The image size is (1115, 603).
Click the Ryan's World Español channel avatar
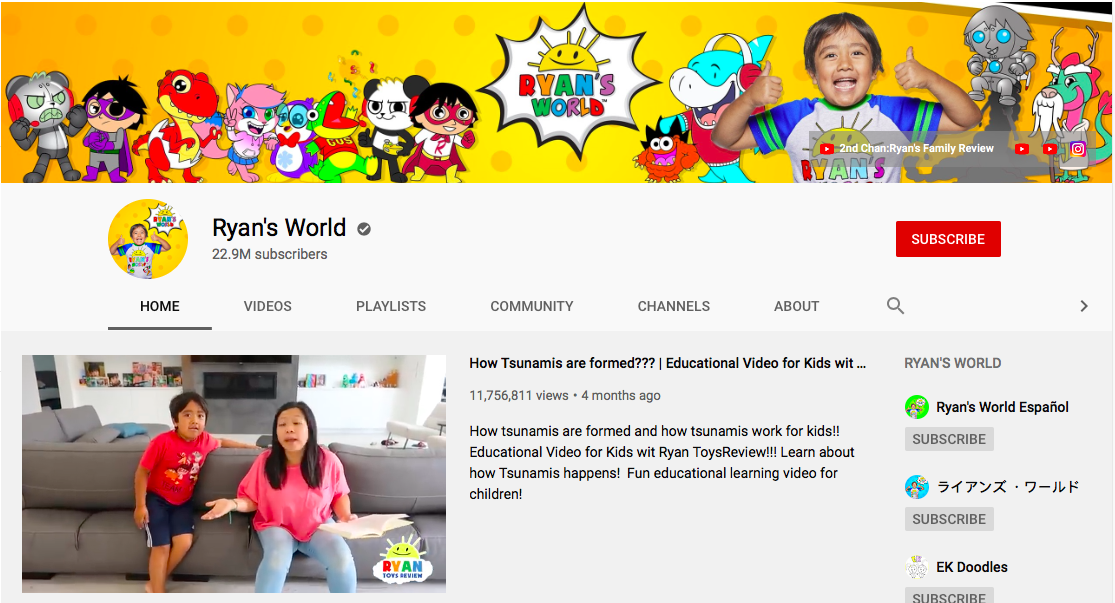917,407
